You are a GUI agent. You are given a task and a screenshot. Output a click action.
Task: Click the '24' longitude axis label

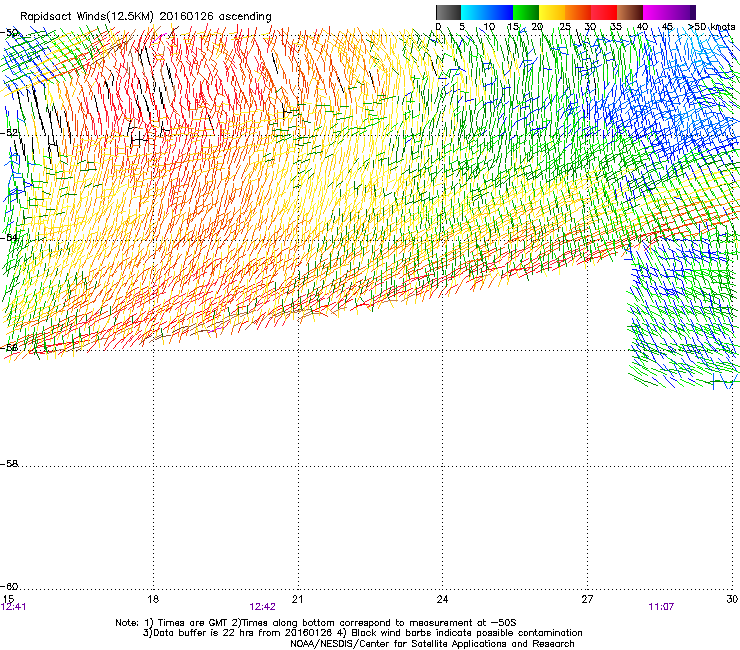coord(442,599)
